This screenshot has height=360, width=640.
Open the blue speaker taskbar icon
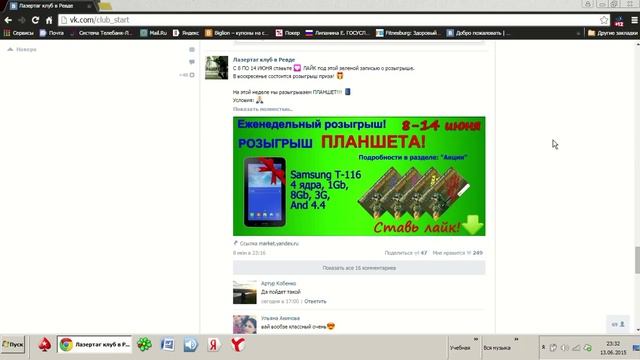click(190, 345)
